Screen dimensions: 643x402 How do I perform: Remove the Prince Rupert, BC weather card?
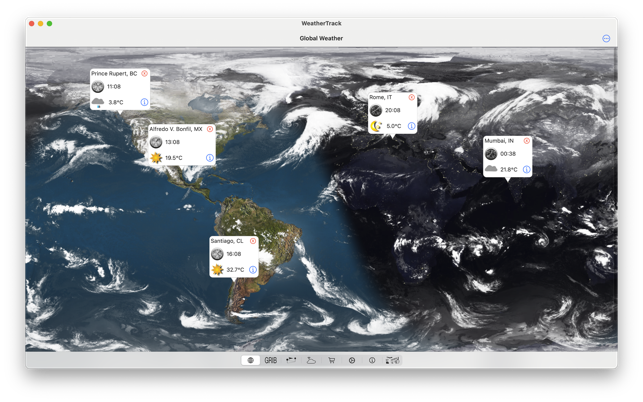[x=144, y=73]
